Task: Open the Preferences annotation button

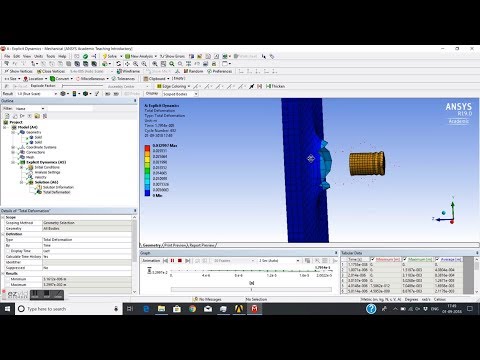Action: (219, 71)
